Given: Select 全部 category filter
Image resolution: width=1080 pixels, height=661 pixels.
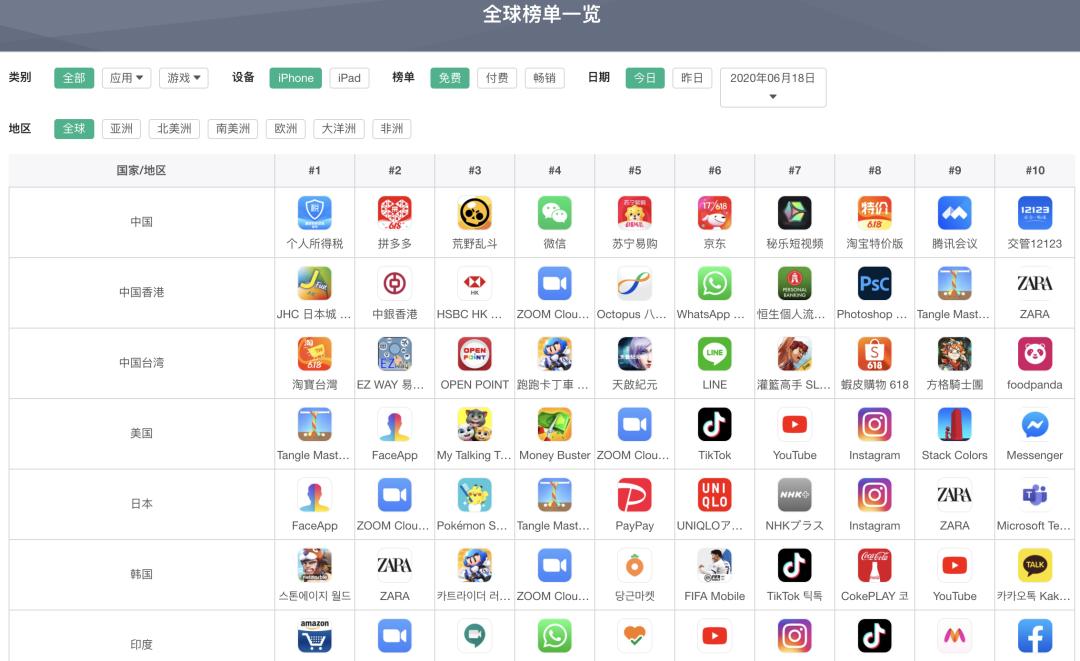Looking at the screenshot, I should [x=74, y=78].
